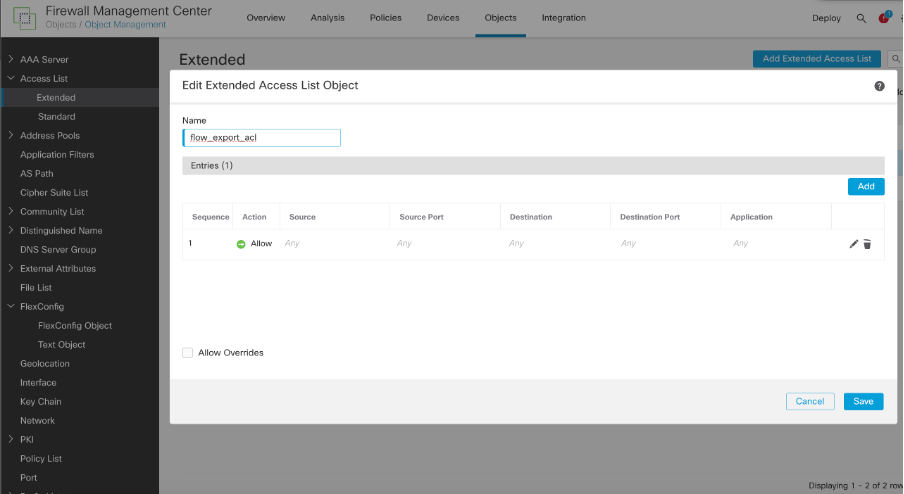Viewport: 904px width, 494px height.
Task: Open Port in sidebar
Action: pos(28,478)
